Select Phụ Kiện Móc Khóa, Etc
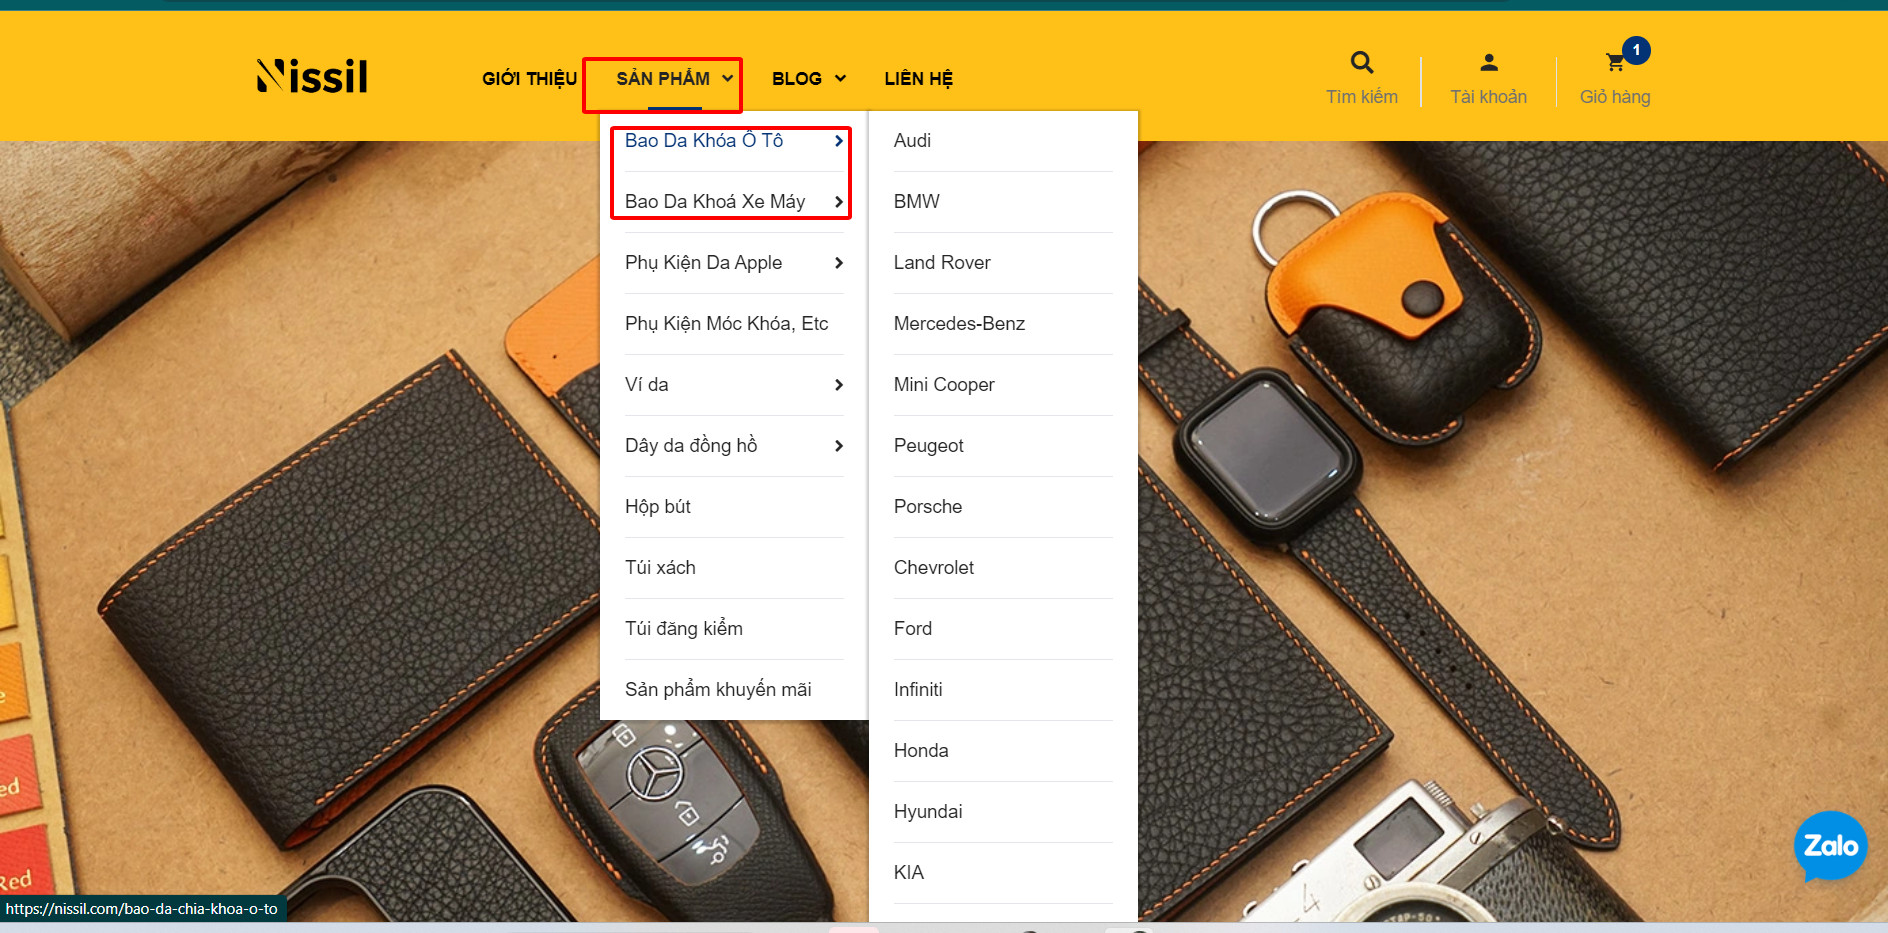Screen dimensions: 1888x933 pyautogui.click(x=726, y=324)
